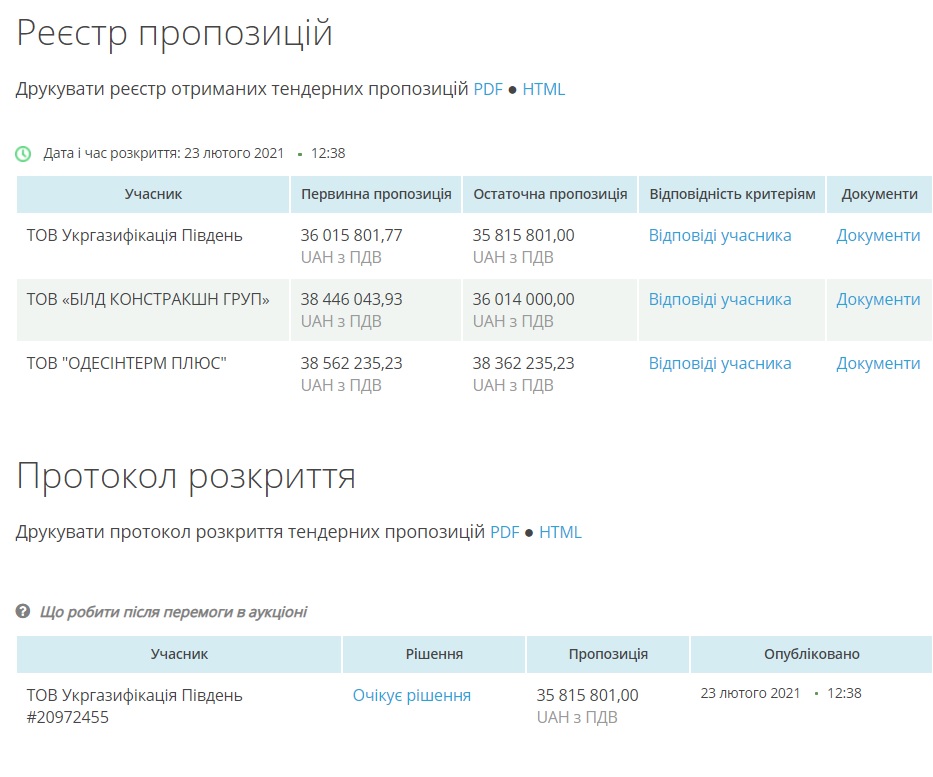The image size is (933, 777).
Task: Click the Первинна пропозиція column header
Action: (376, 194)
